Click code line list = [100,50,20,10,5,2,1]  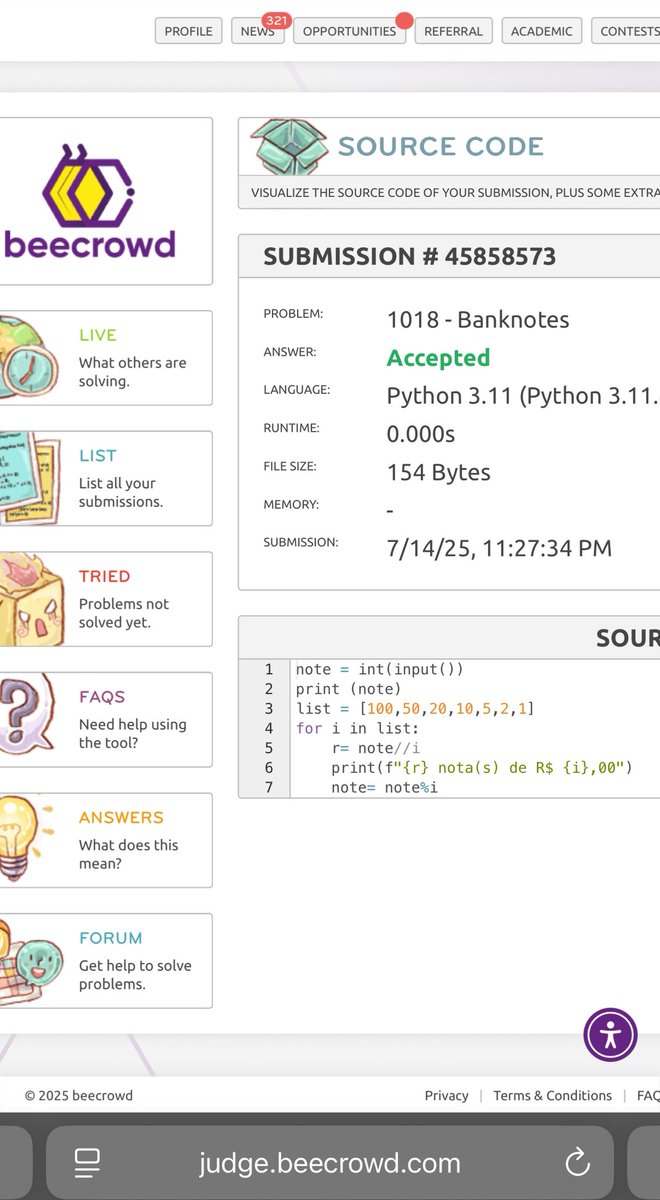415,709
